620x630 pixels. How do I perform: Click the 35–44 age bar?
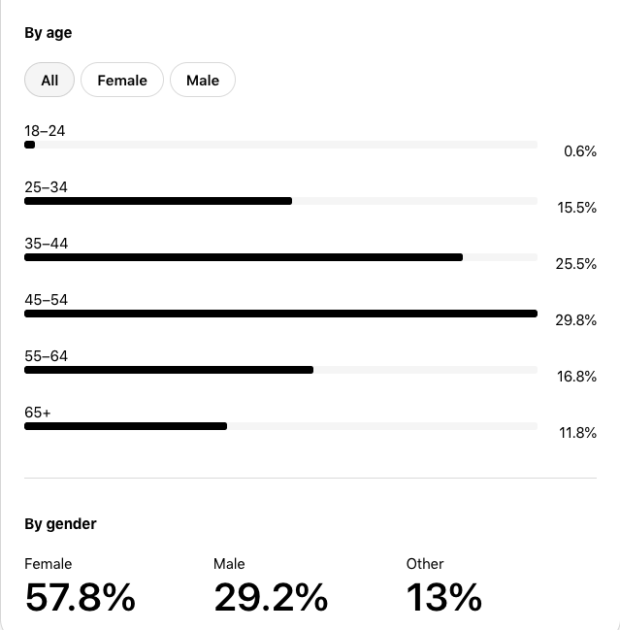point(243,257)
